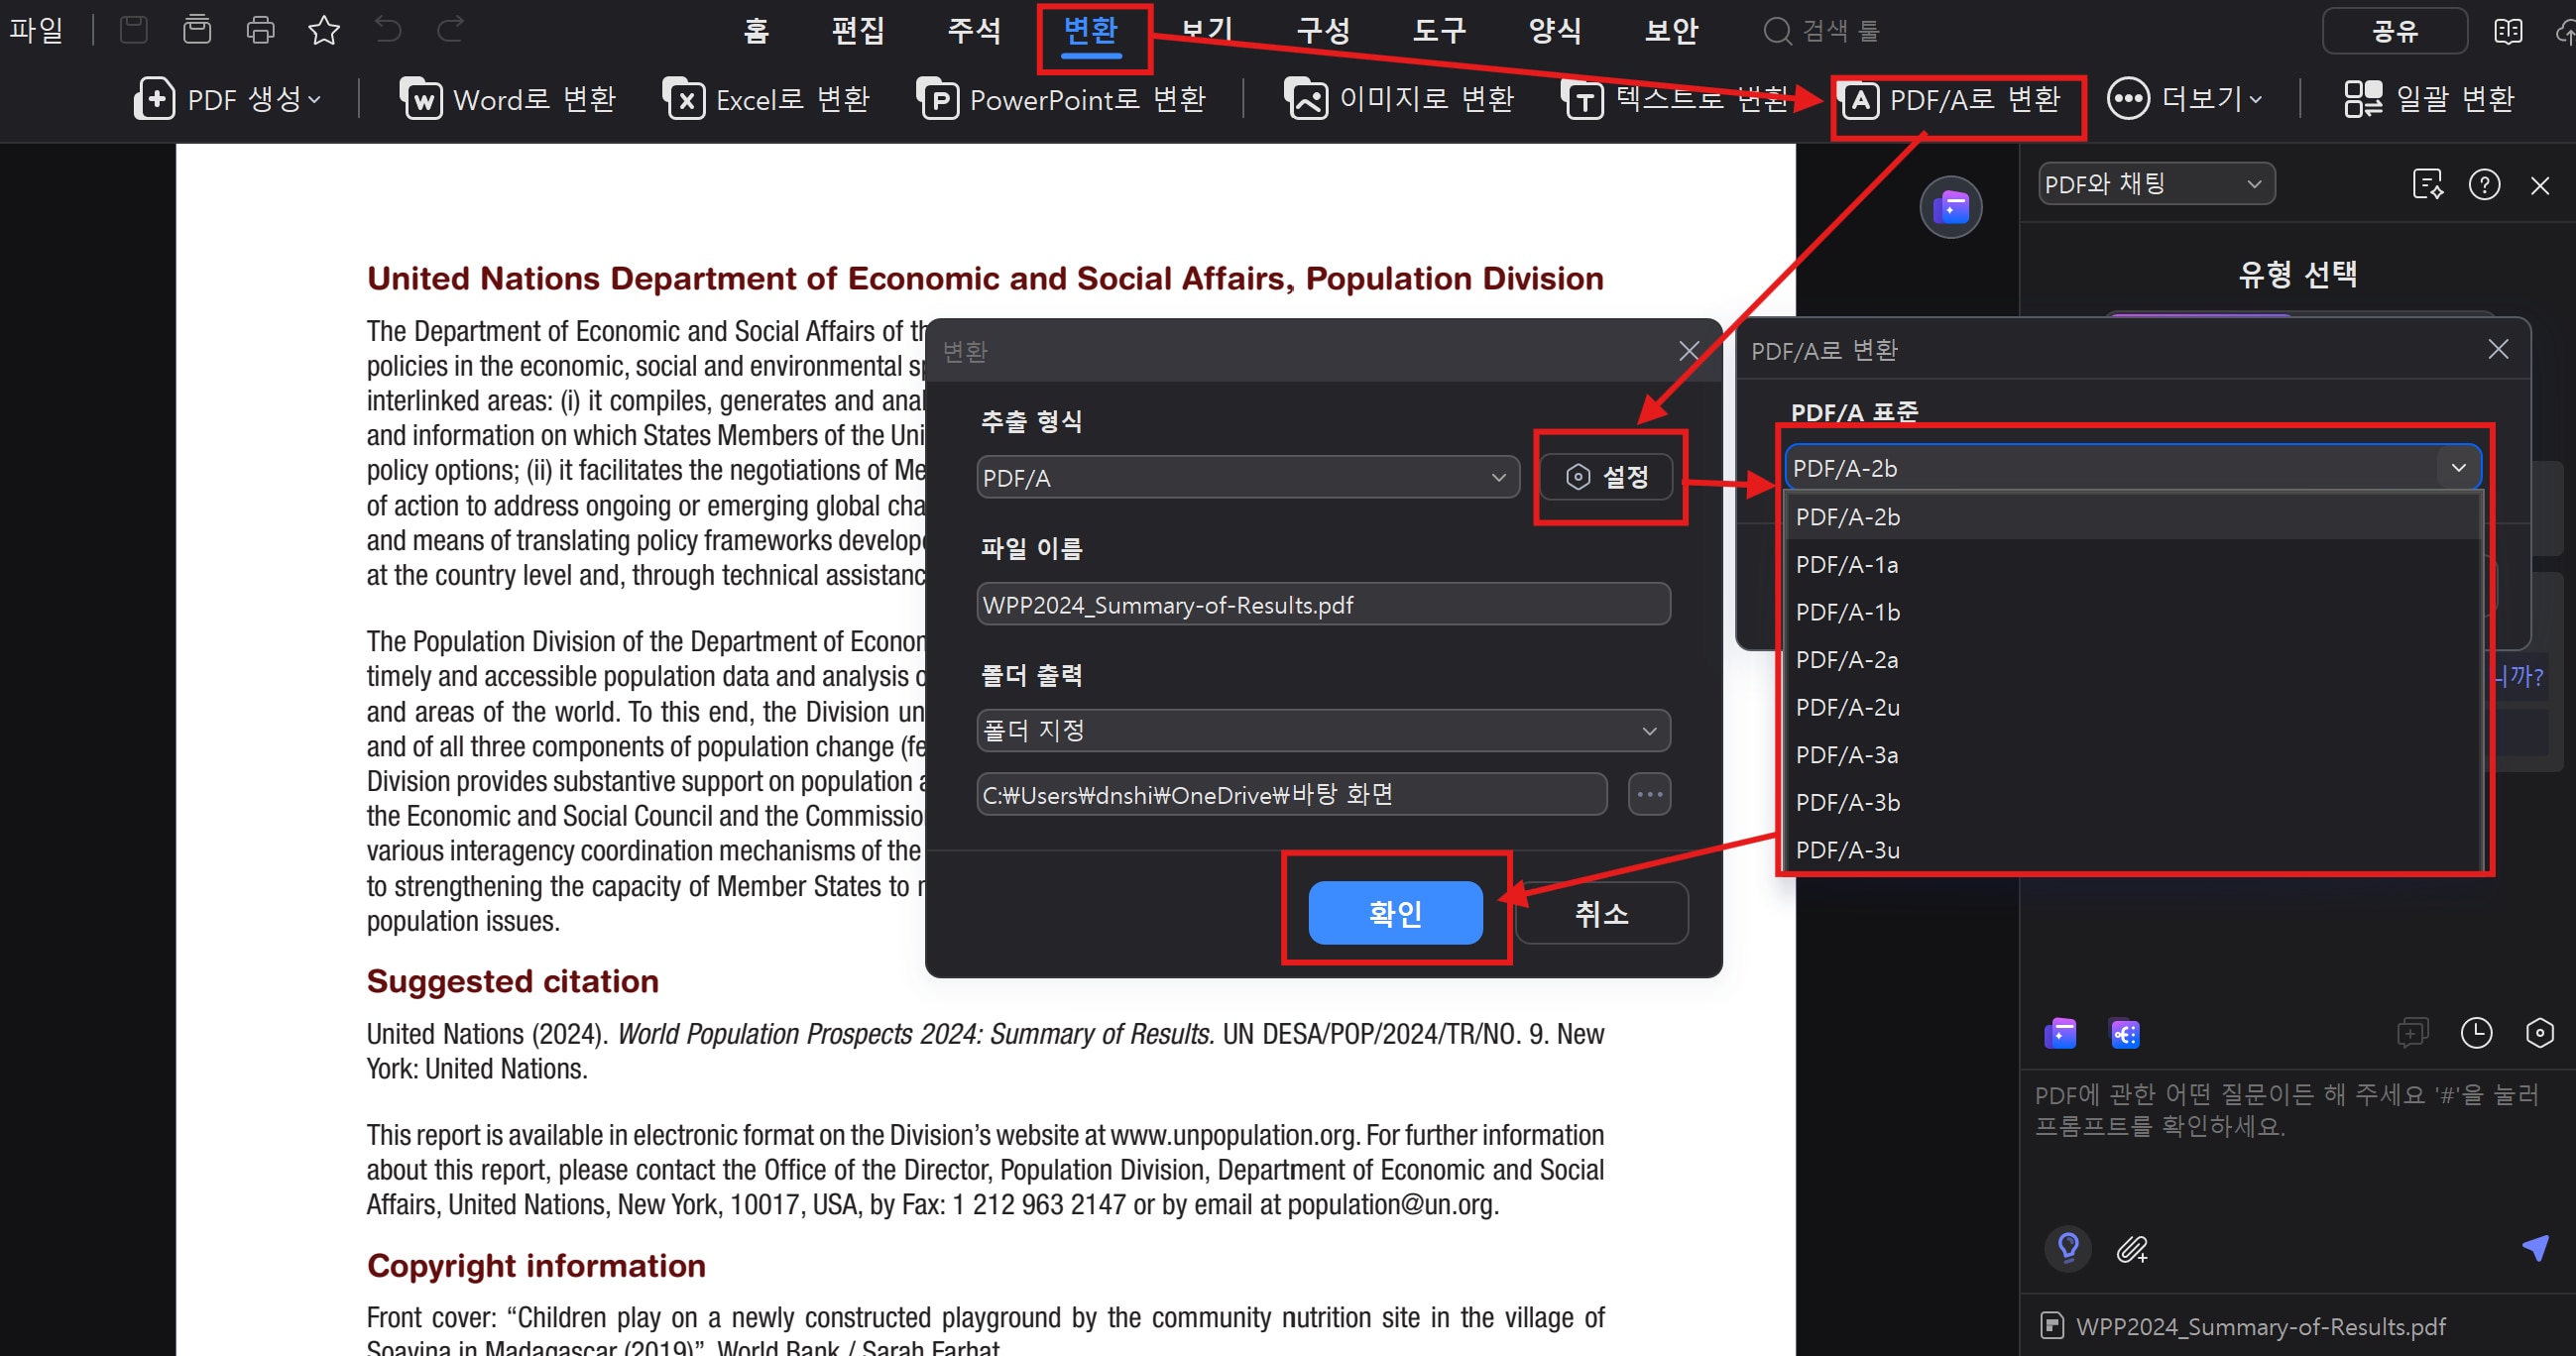
Task: Open the 추출 형식 PDF/A dropdown
Action: (x=1247, y=477)
